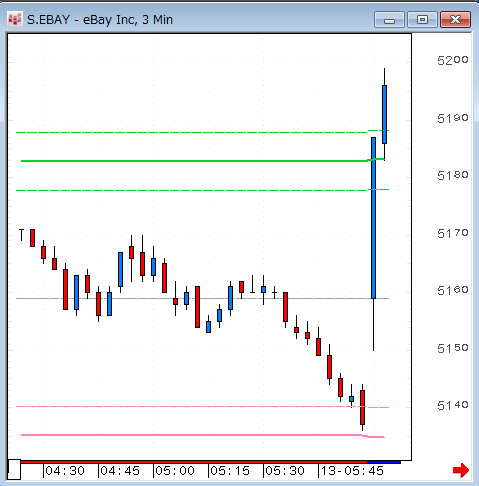Click the 05:30 time label
479x486 pixels.
click(x=285, y=471)
